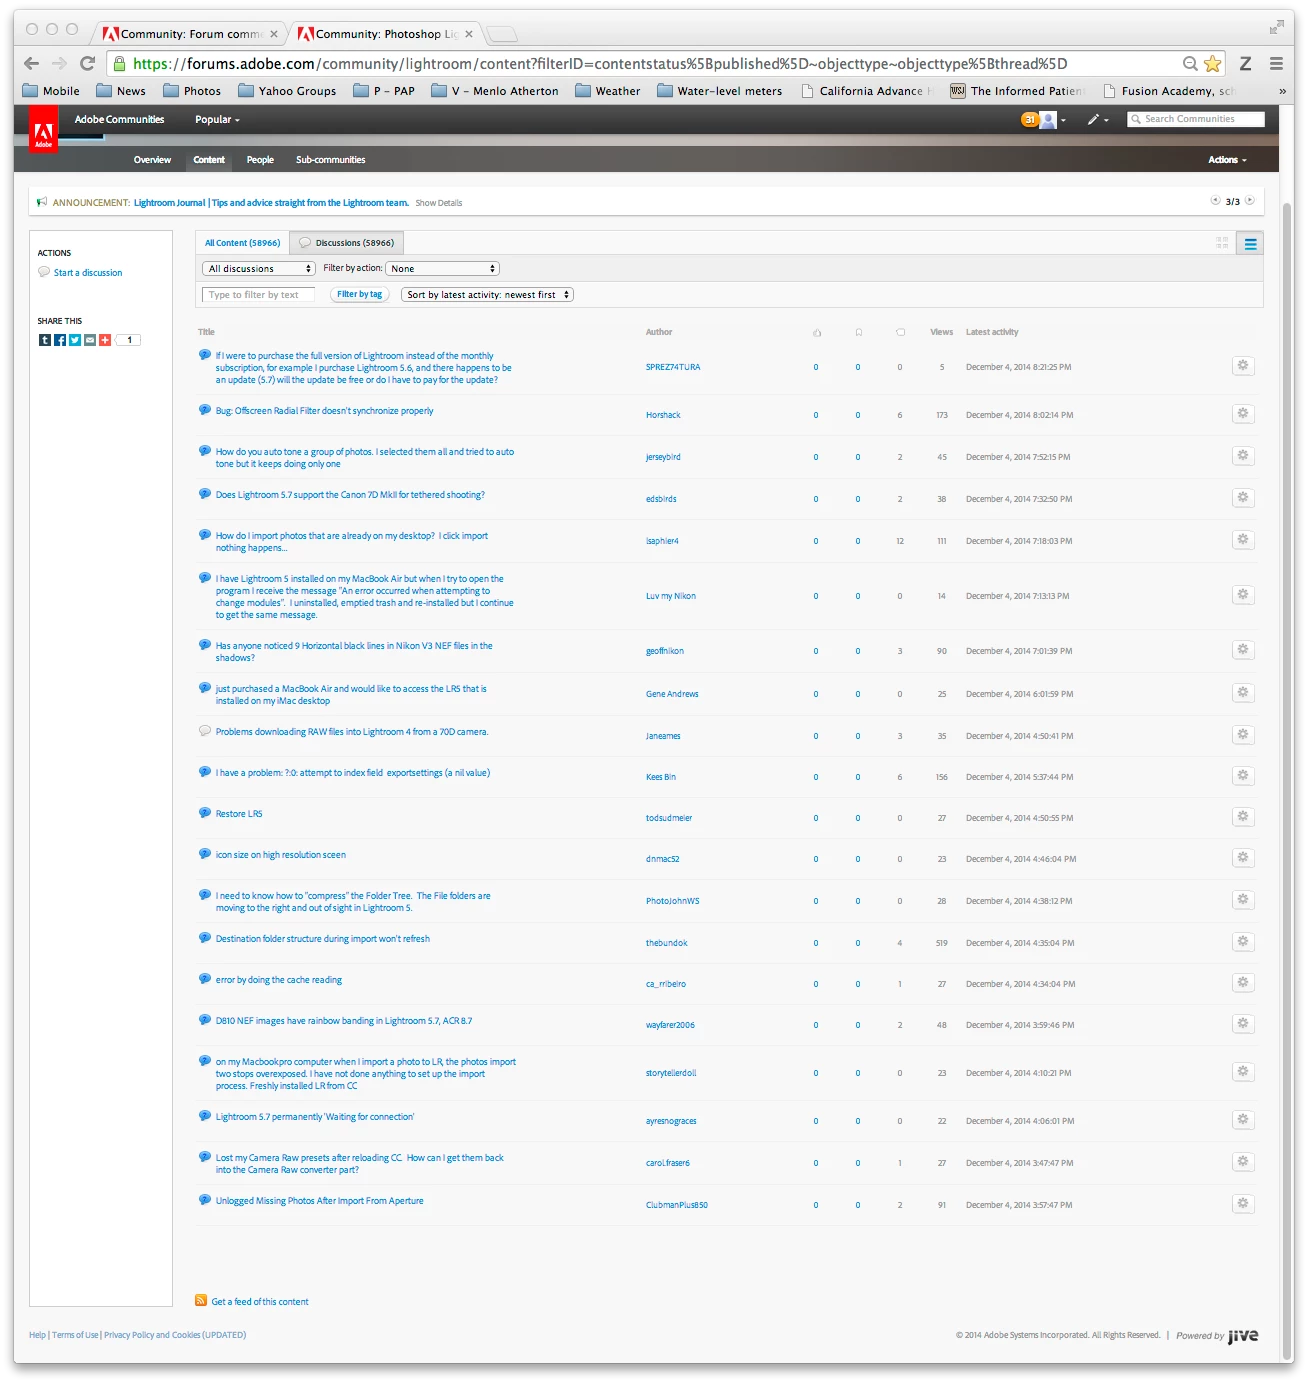Image resolution: width=1308 pixels, height=1383 pixels.
Task: Bookmark this page with the star icon
Action: tap(1213, 64)
